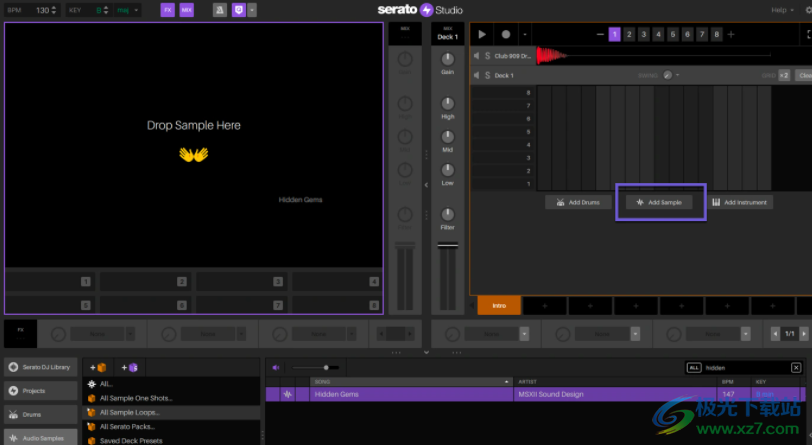
Task: Collapse the mixer with the left arrow
Action: [426, 184]
